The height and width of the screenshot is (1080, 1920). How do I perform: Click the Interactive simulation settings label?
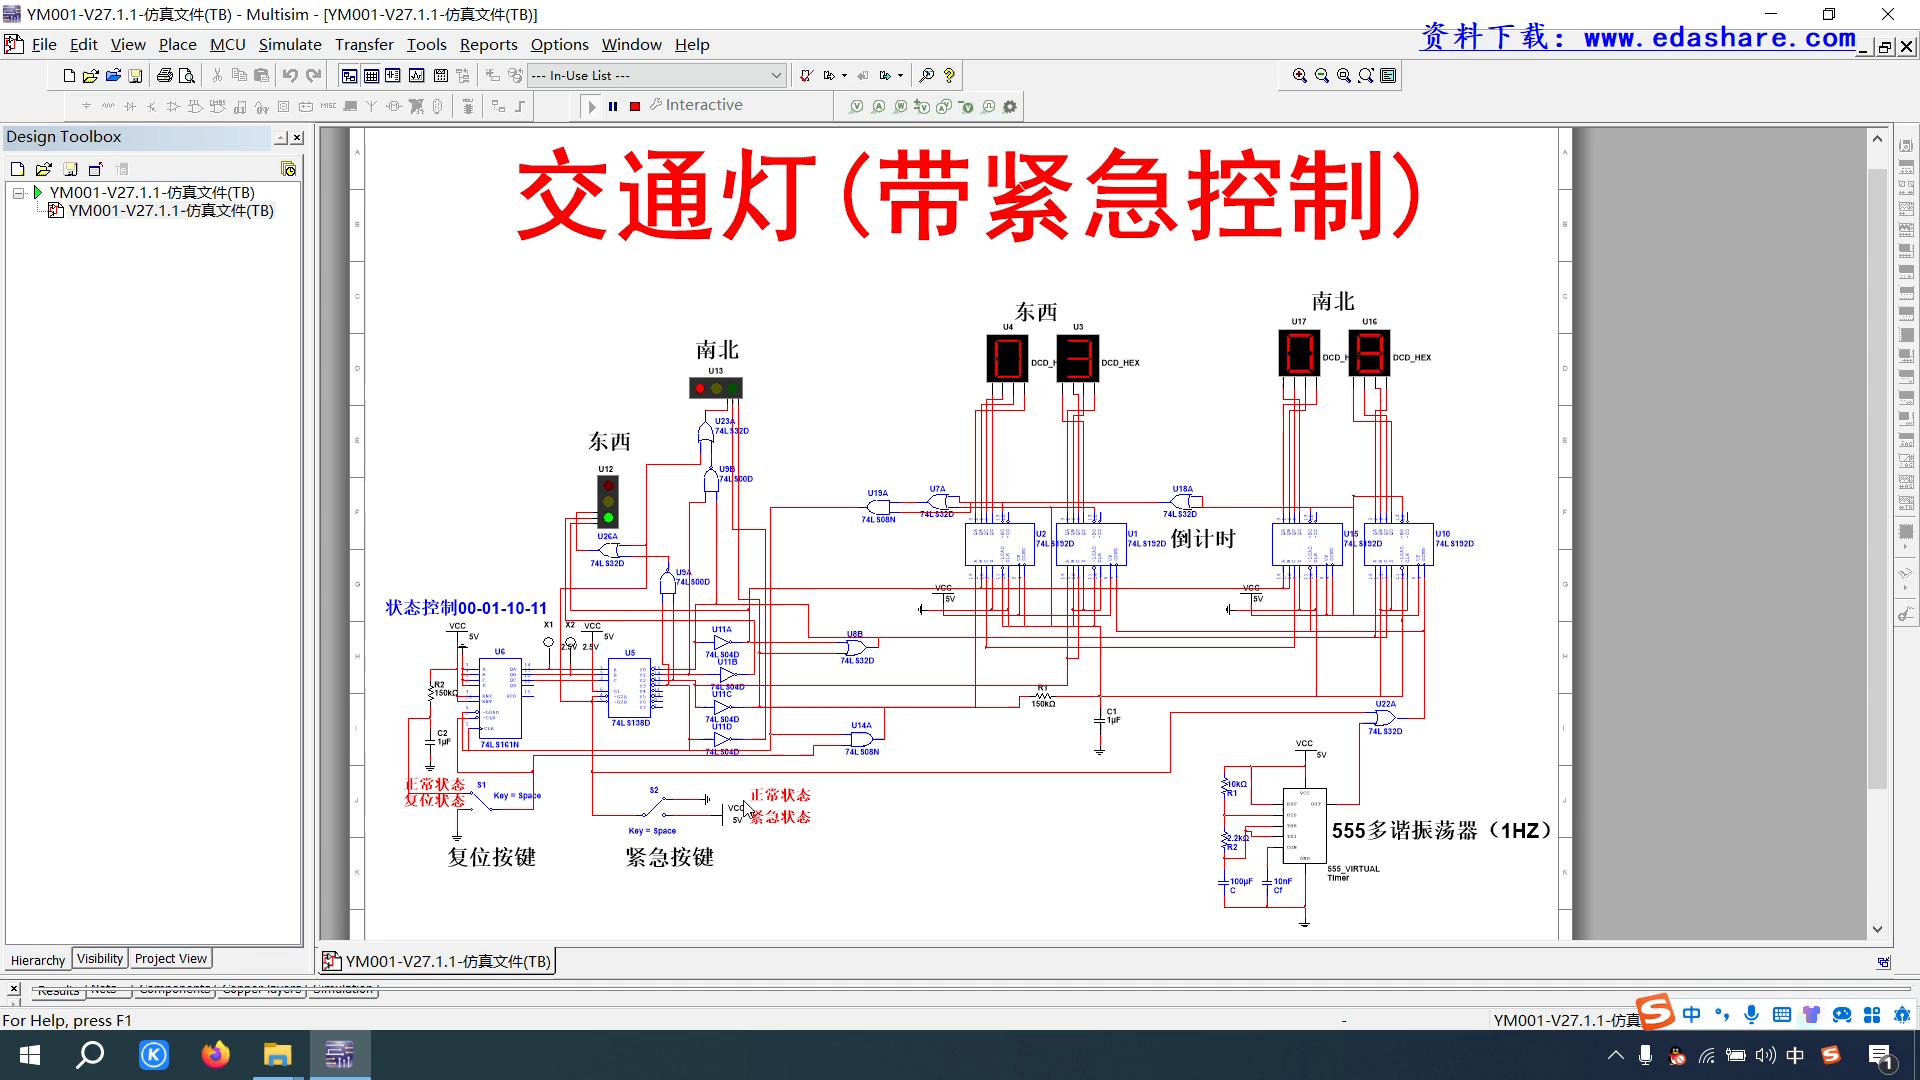pyautogui.click(x=697, y=105)
